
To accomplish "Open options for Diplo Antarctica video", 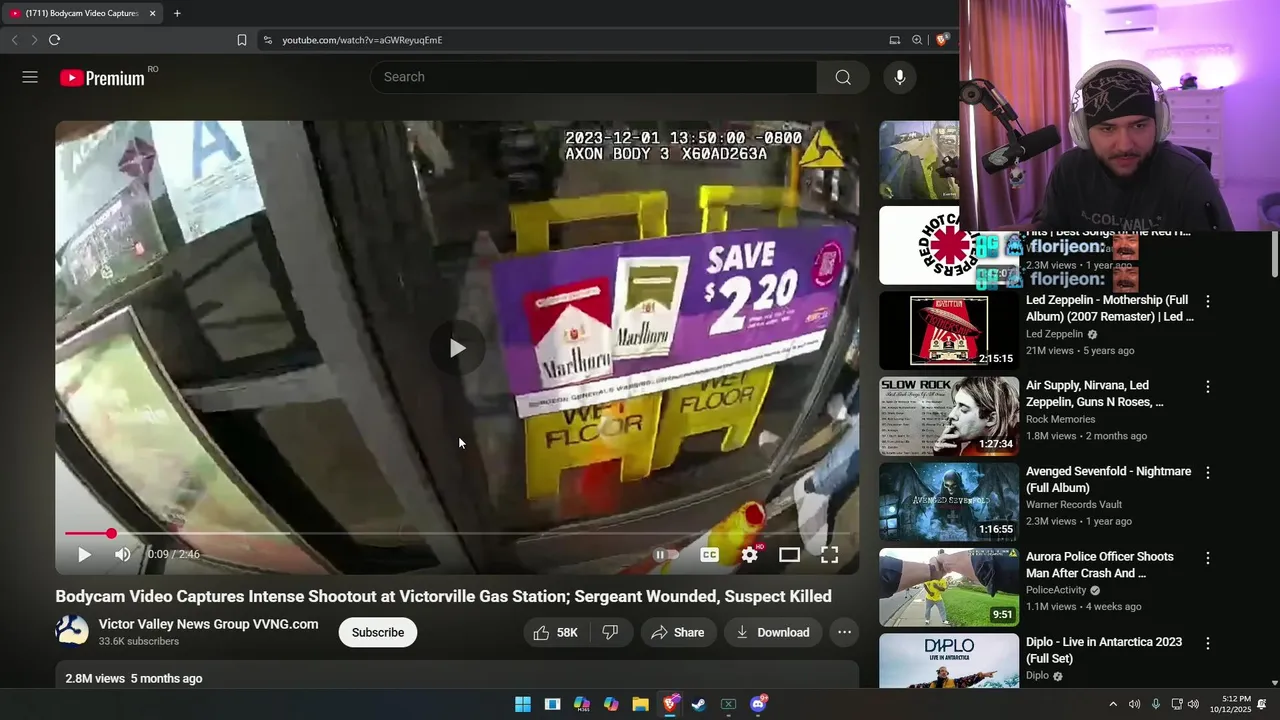I will point(1208,643).
